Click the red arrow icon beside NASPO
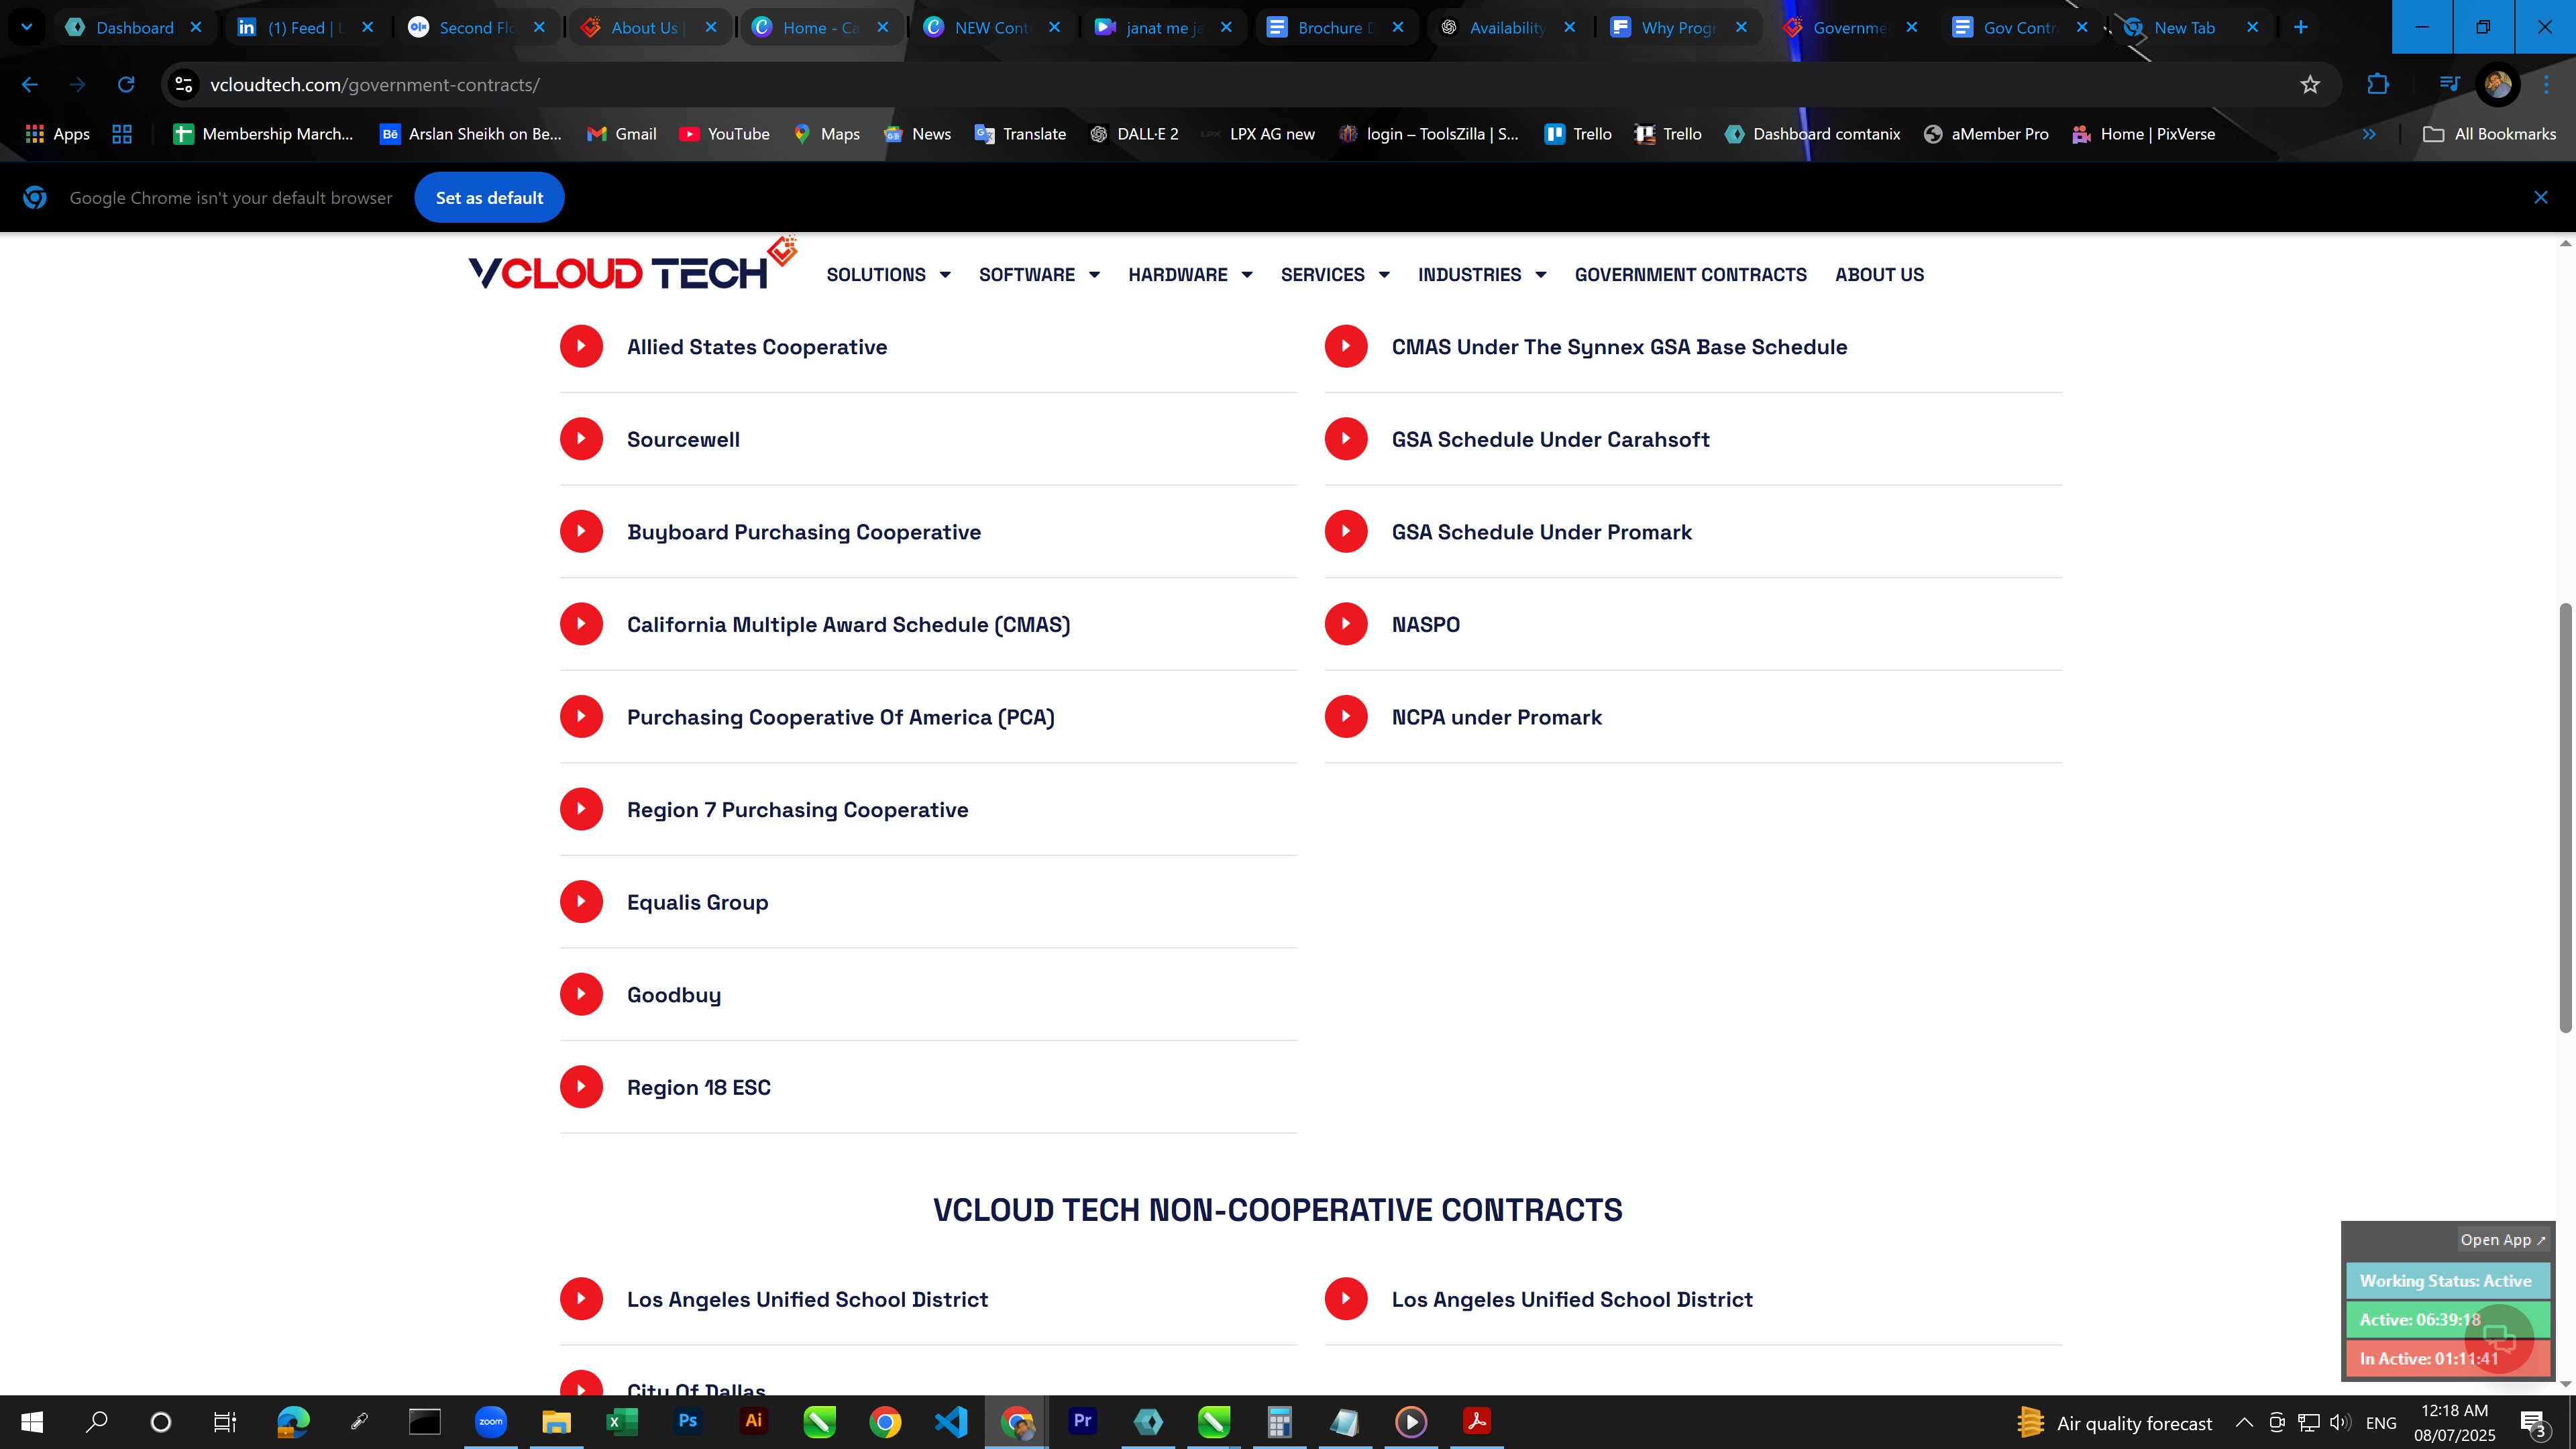This screenshot has width=2576, height=1449. [1346, 624]
